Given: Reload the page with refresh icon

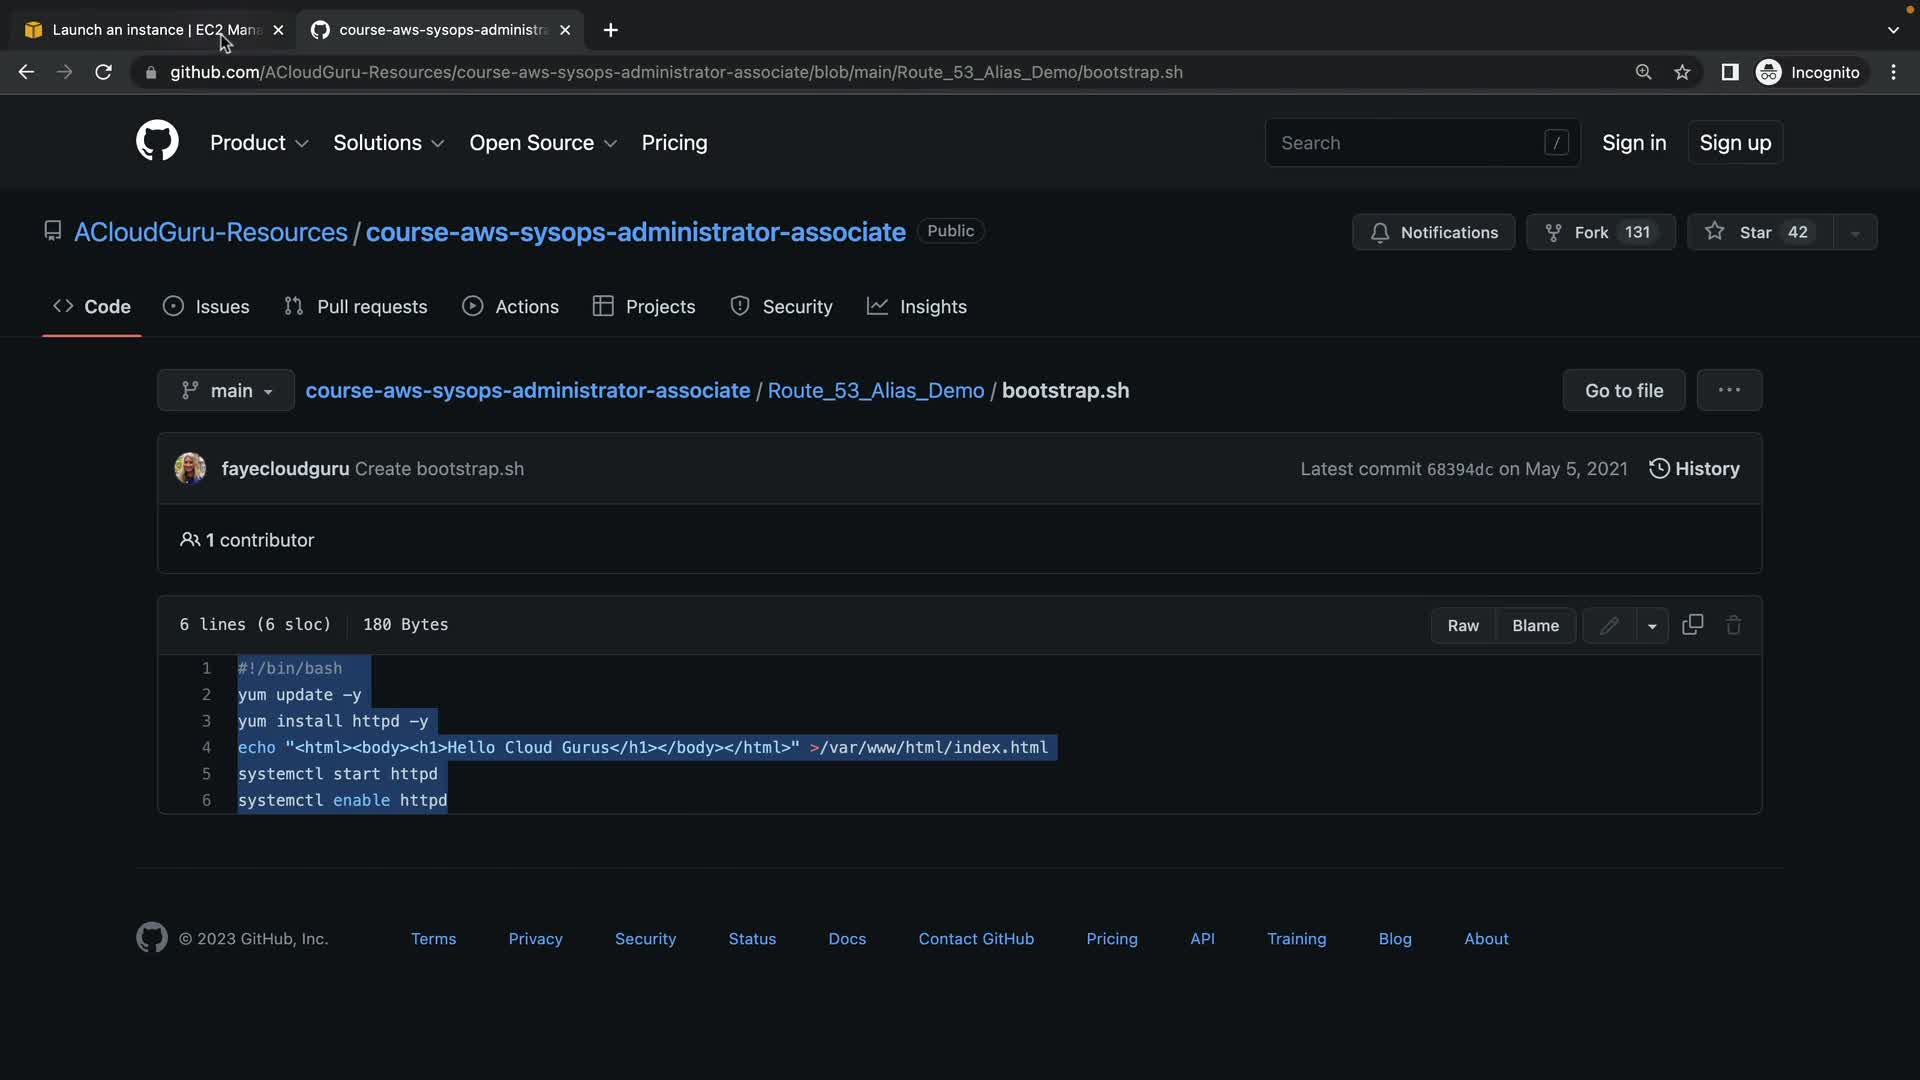Looking at the screenshot, I should pos(103,72).
